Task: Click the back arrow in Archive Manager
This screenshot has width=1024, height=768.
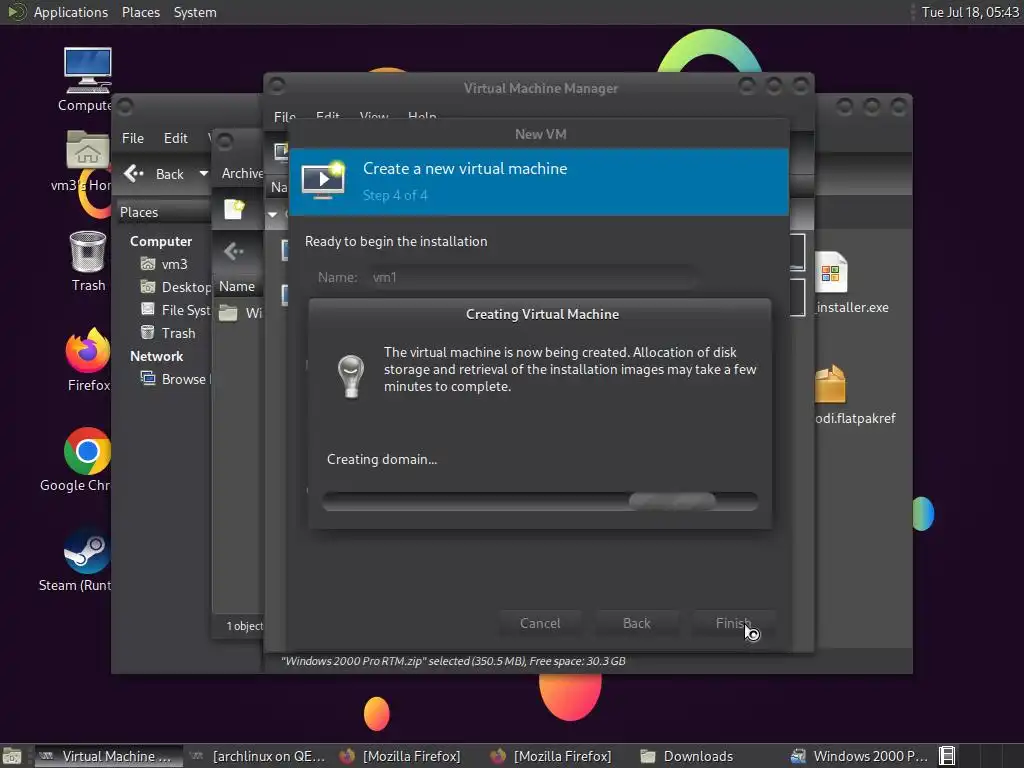Action: point(233,251)
